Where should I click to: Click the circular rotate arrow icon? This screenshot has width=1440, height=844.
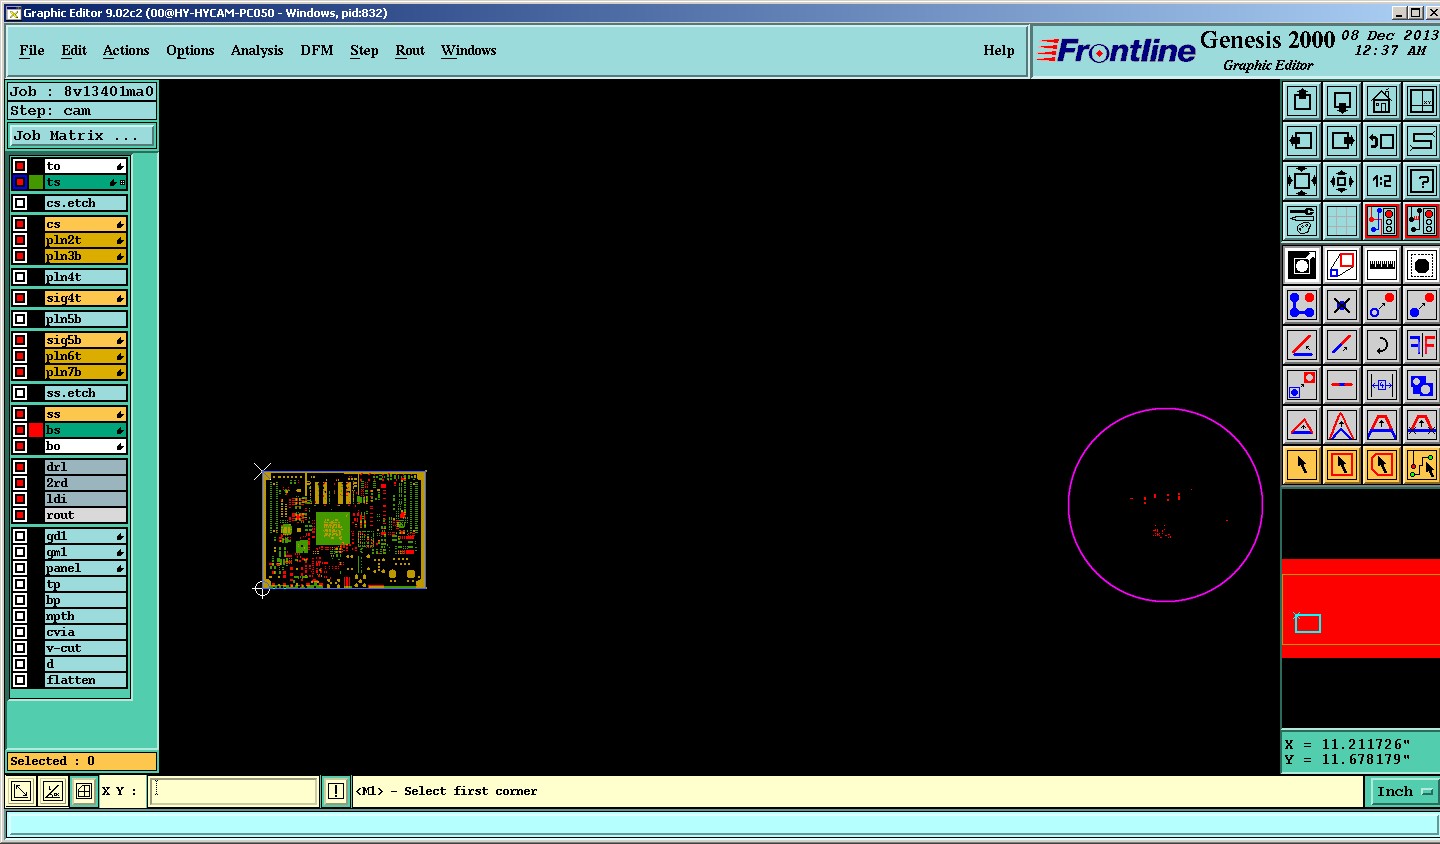pyautogui.click(x=1382, y=345)
